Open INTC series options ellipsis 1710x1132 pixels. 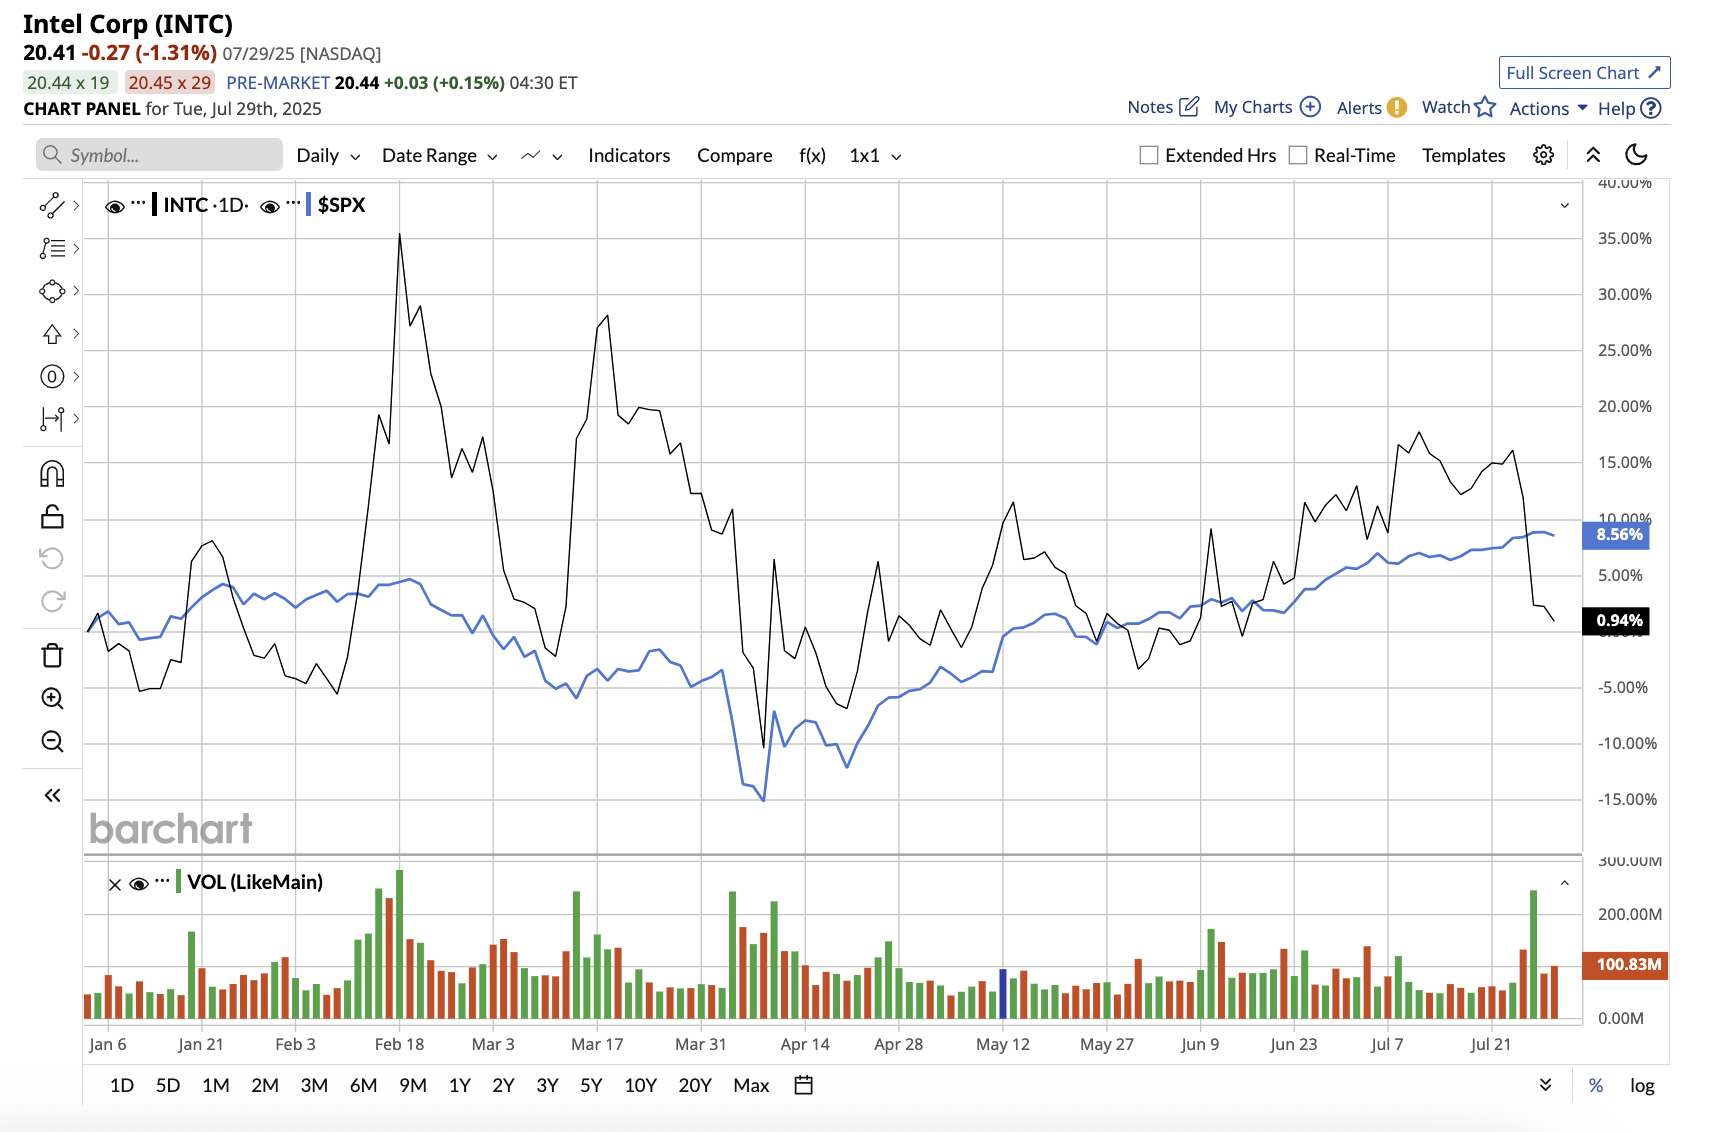[139, 202]
